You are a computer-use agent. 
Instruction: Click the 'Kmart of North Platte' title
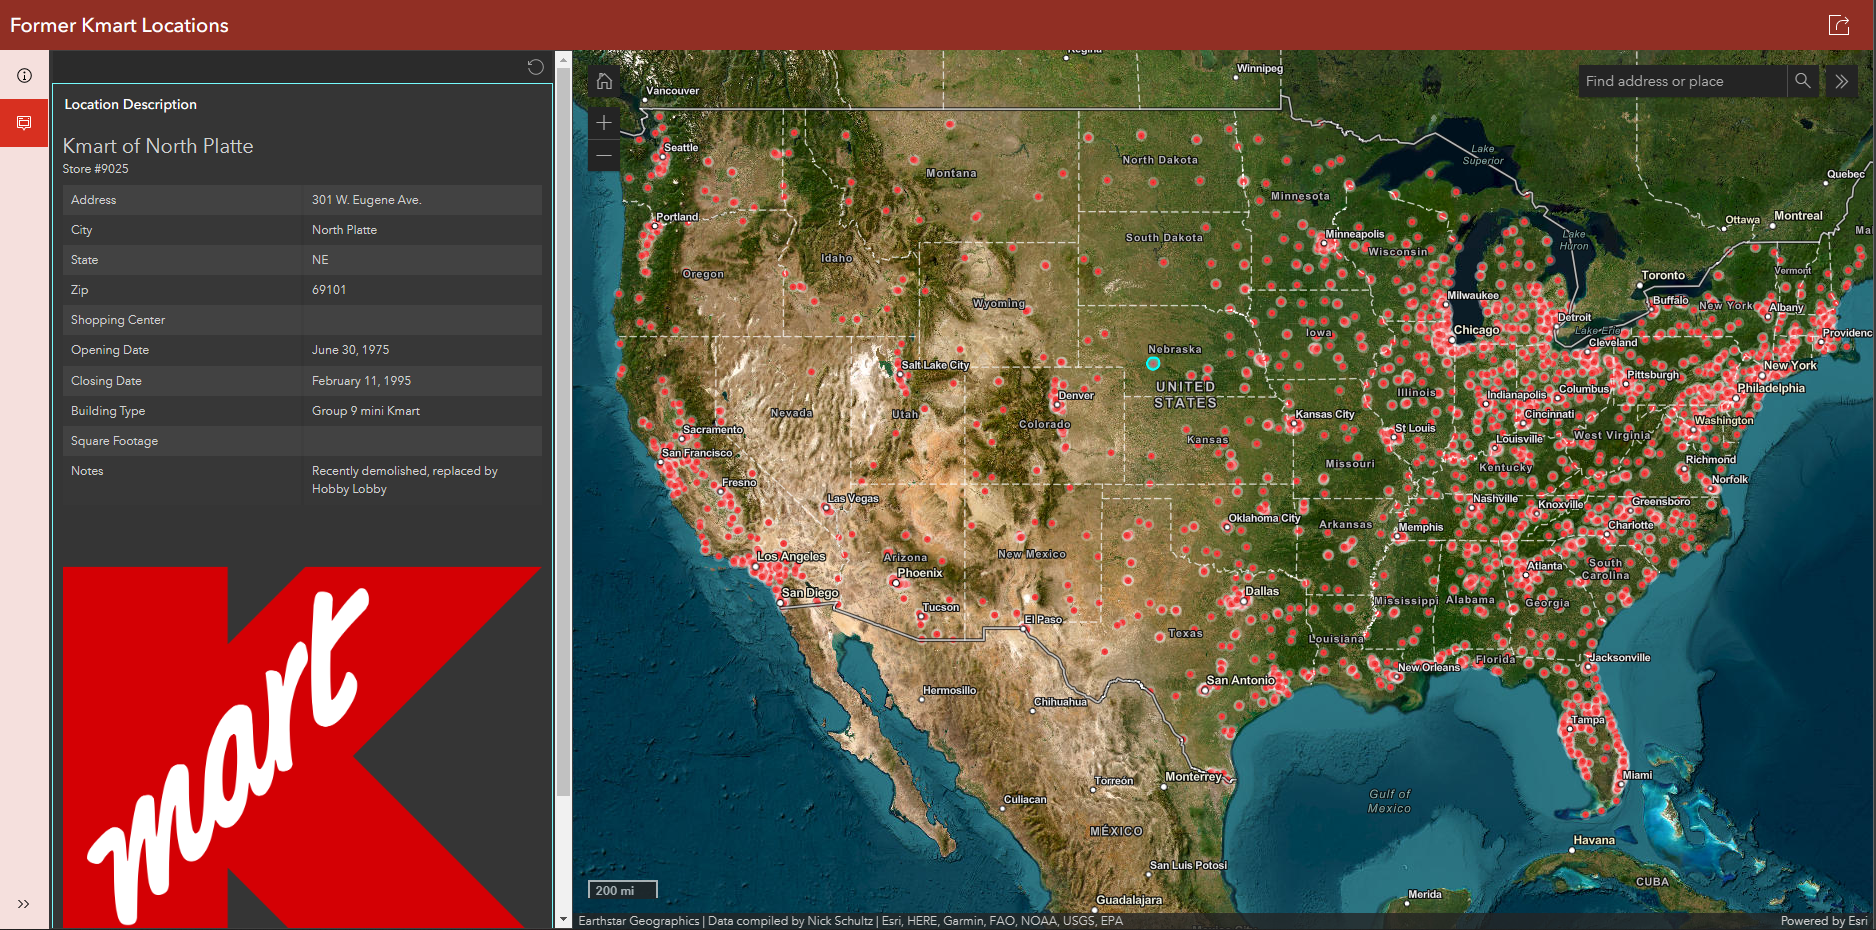tap(158, 146)
